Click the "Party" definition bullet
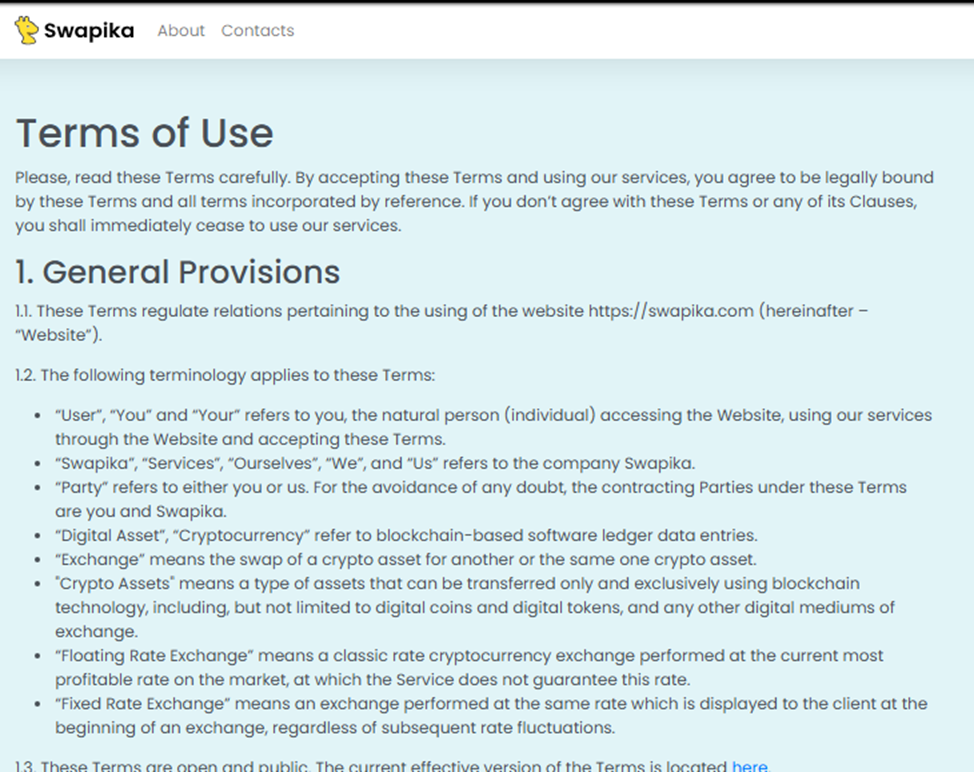The image size is (974, 772). point(481,499)
